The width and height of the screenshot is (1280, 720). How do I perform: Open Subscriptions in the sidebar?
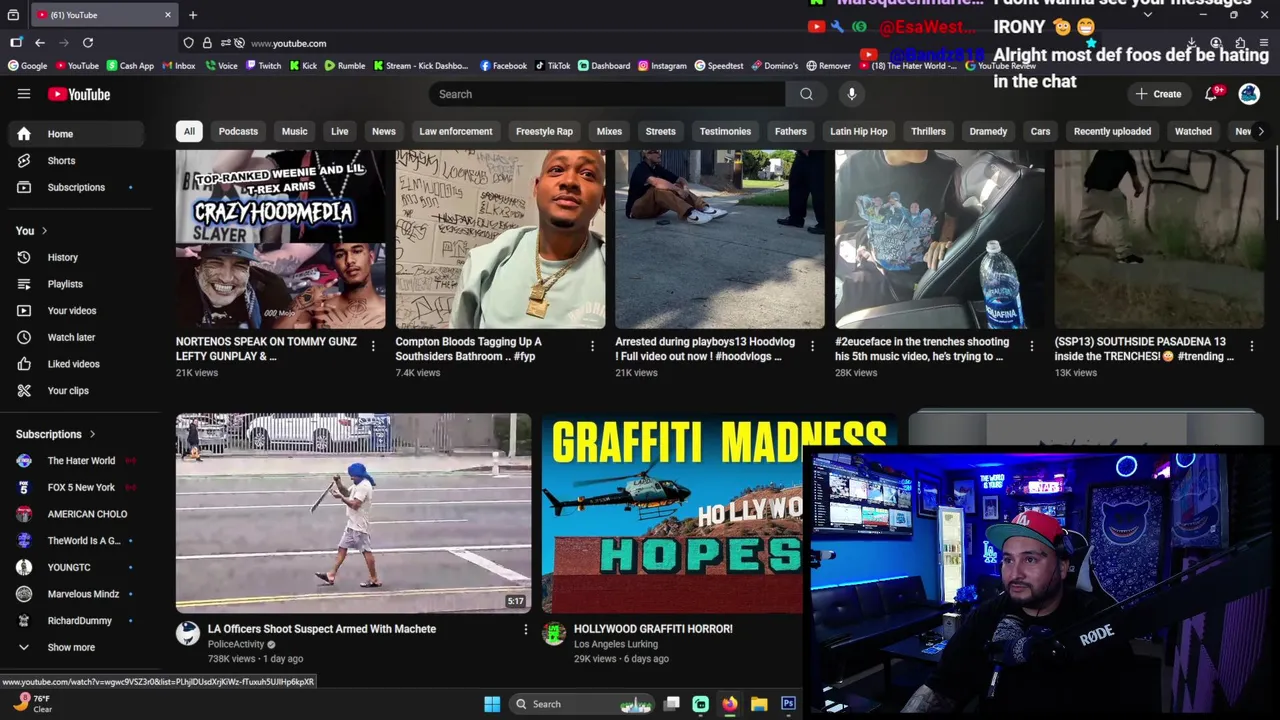tap(78, 187)
